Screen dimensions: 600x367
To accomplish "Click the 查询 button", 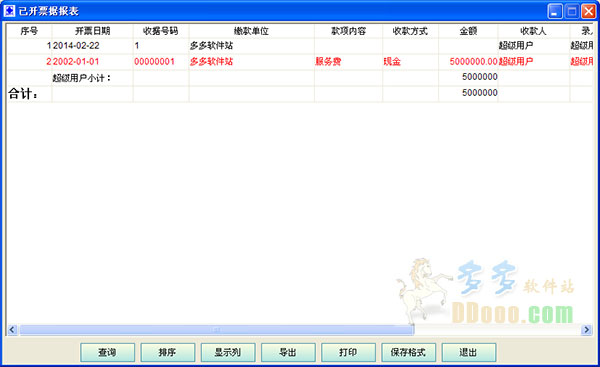I will pyautogui.click(x=108, y=352).
